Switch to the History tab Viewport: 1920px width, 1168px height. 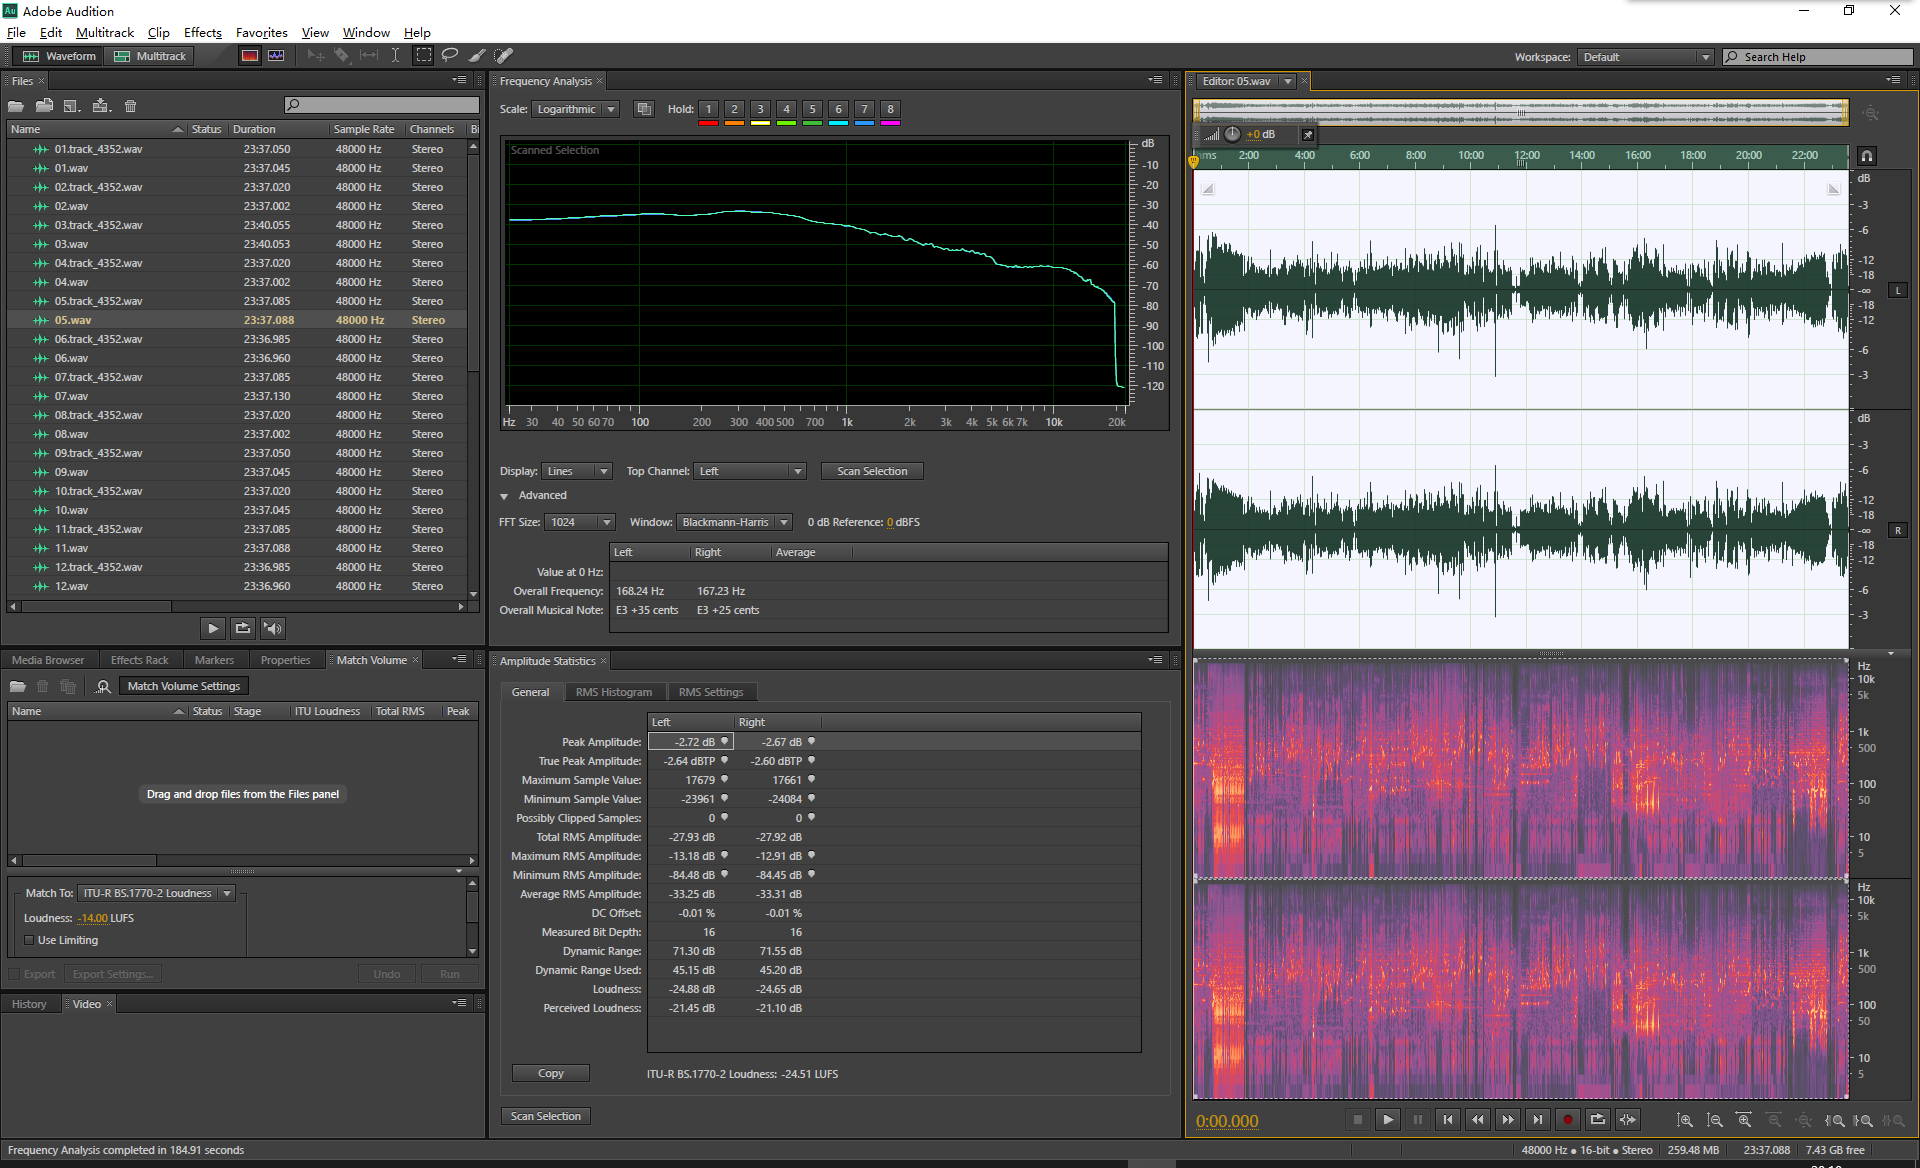[x=29, y=1005]
